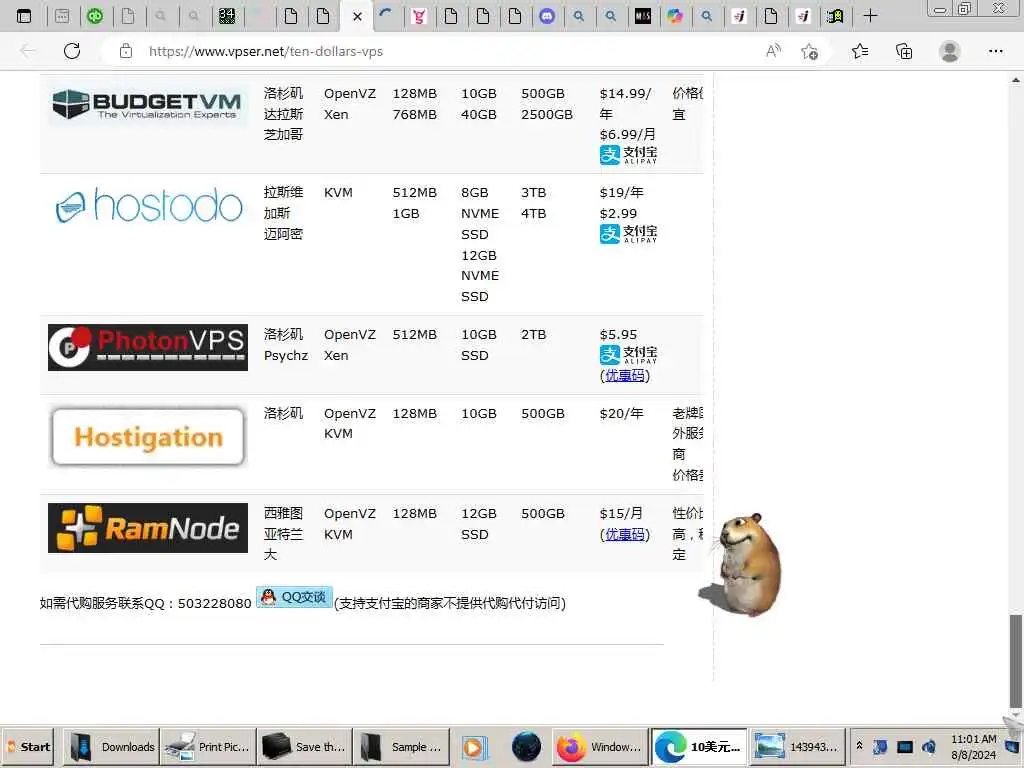Select the $19/年 price in Hostodo row

tap(621, 193)
